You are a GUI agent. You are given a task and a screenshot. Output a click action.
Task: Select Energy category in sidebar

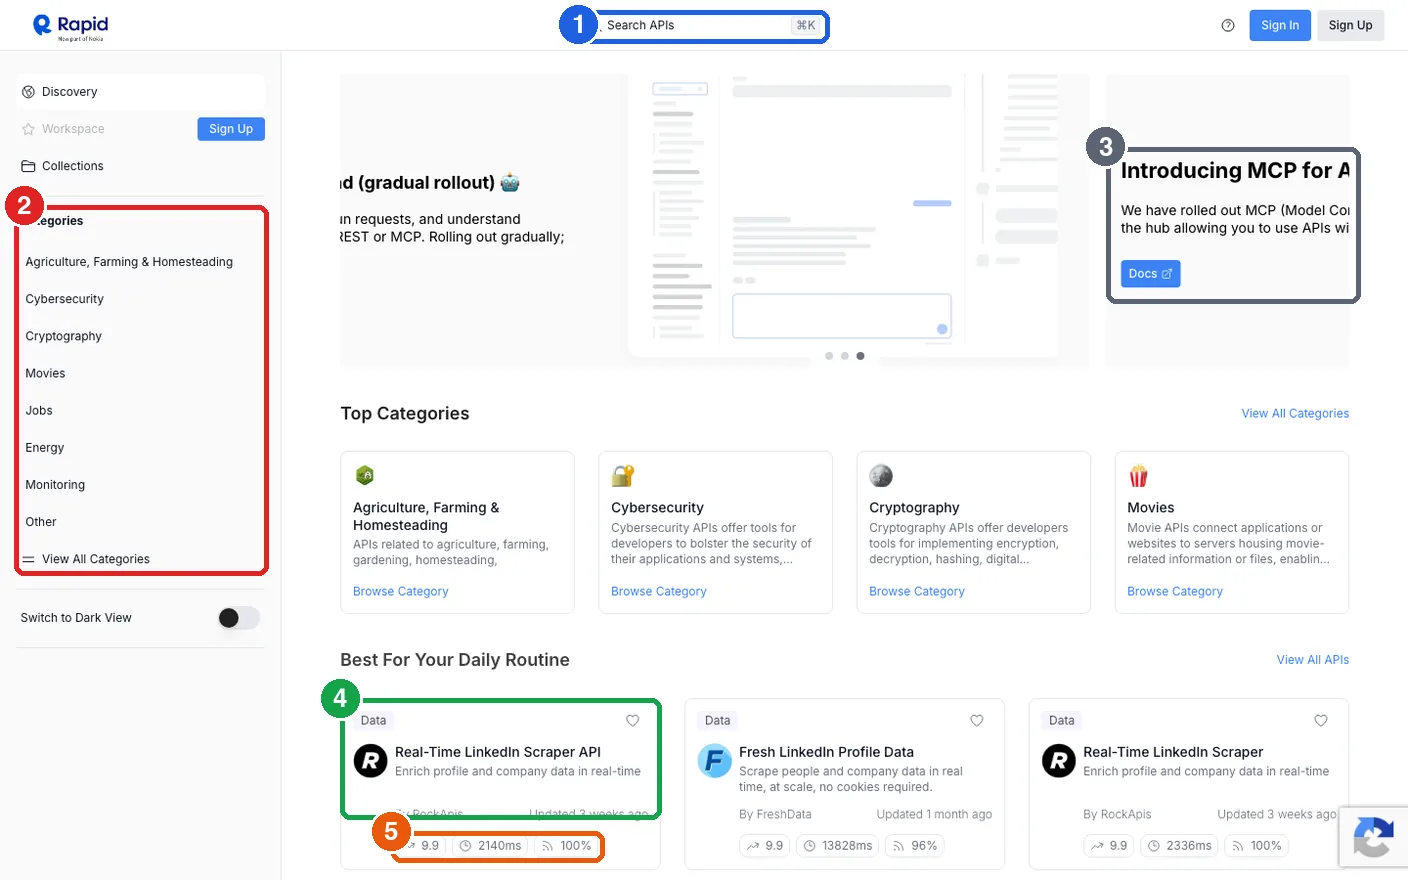45,448
